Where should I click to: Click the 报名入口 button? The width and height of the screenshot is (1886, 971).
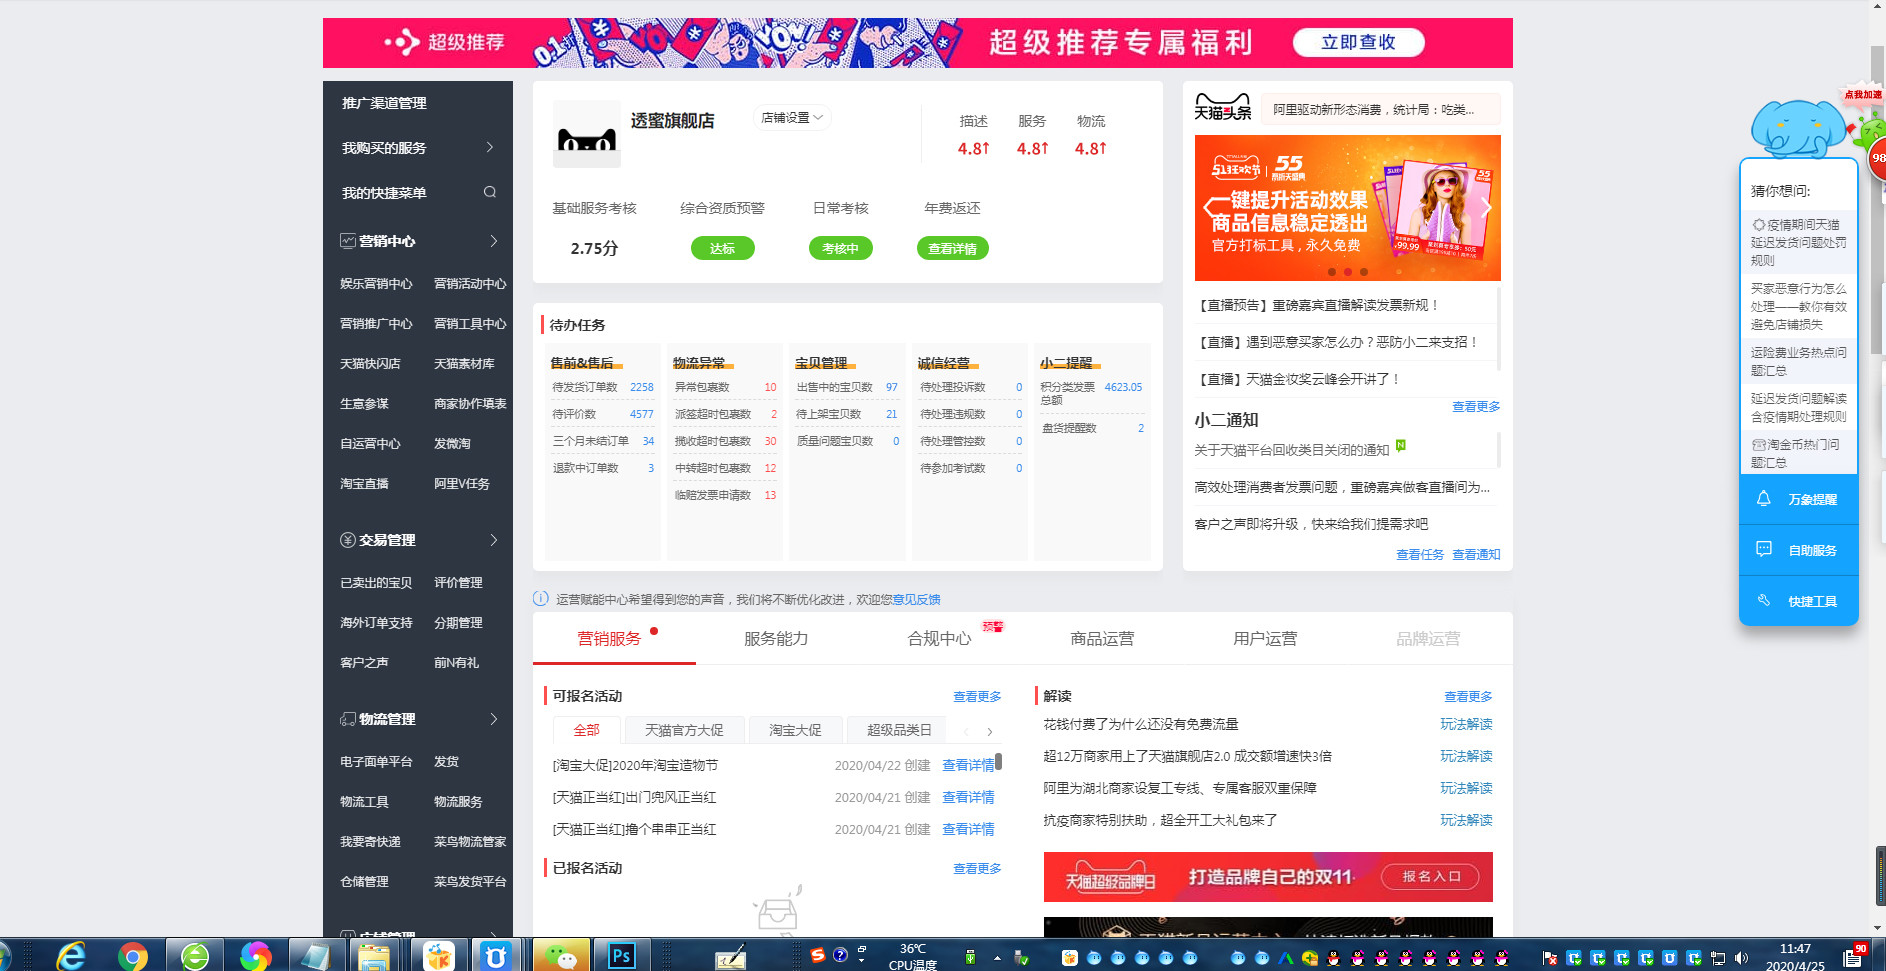pos(1431,876)
